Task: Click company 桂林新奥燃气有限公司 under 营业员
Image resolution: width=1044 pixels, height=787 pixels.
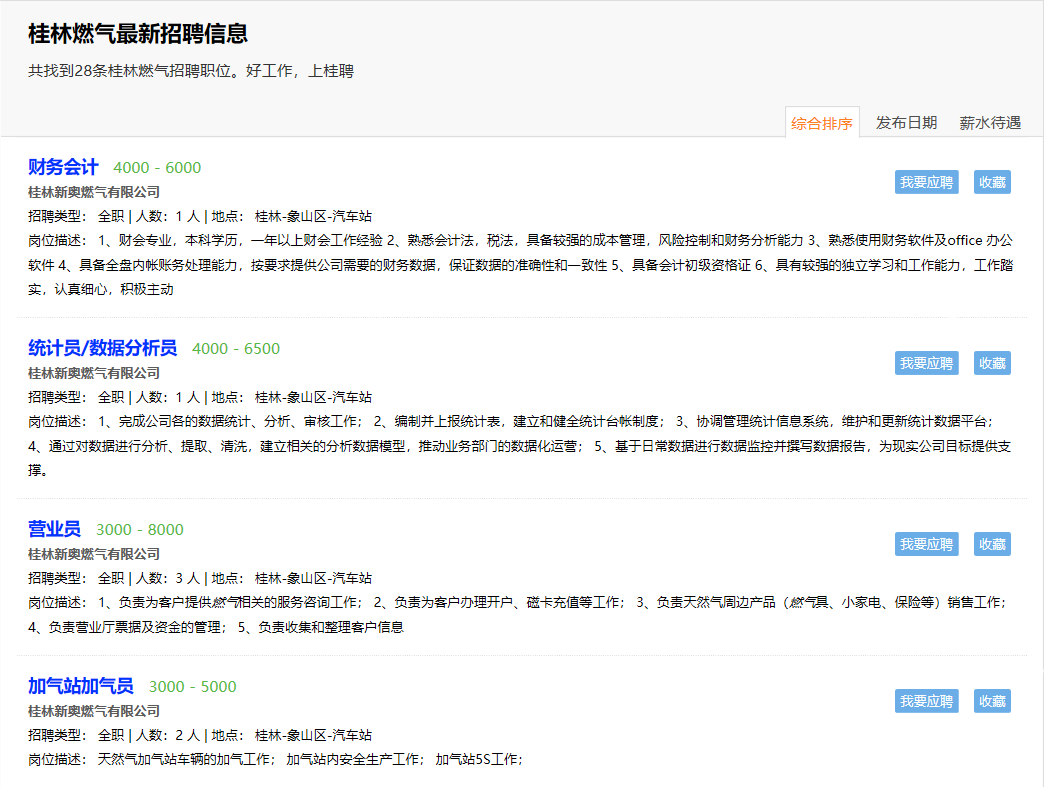Action: [94, 554]
